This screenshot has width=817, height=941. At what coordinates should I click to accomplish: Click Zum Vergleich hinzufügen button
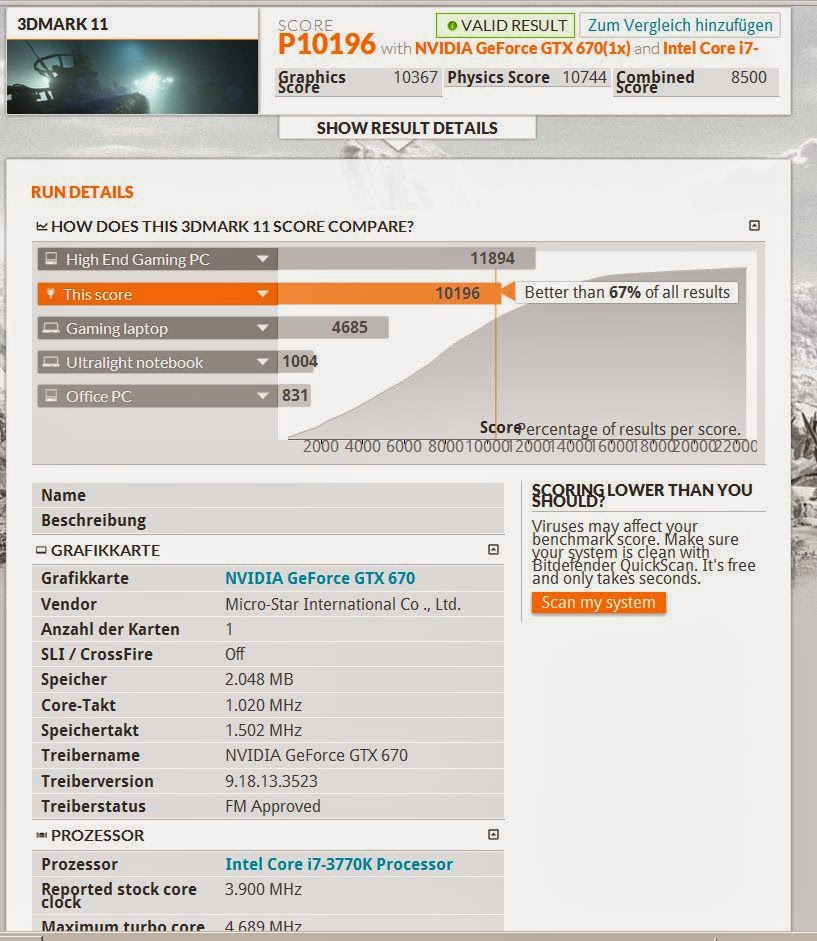pos(680,25)
